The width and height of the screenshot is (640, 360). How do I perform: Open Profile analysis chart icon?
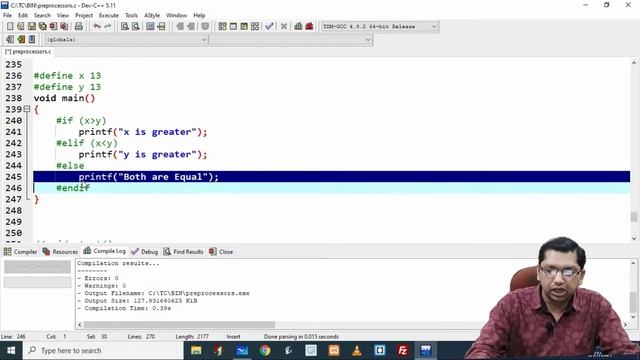pos(298,27)
